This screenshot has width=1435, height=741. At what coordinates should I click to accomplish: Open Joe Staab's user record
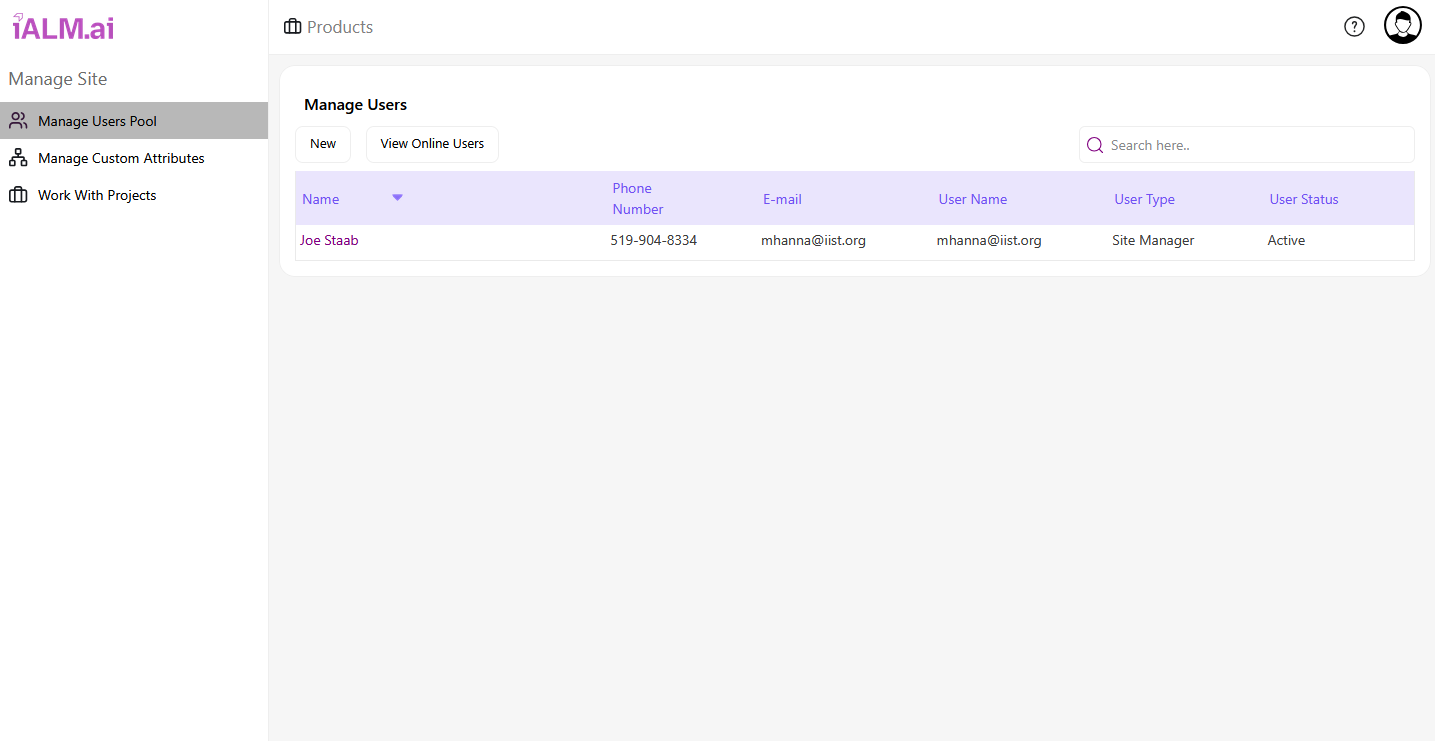tap(329, 240)
